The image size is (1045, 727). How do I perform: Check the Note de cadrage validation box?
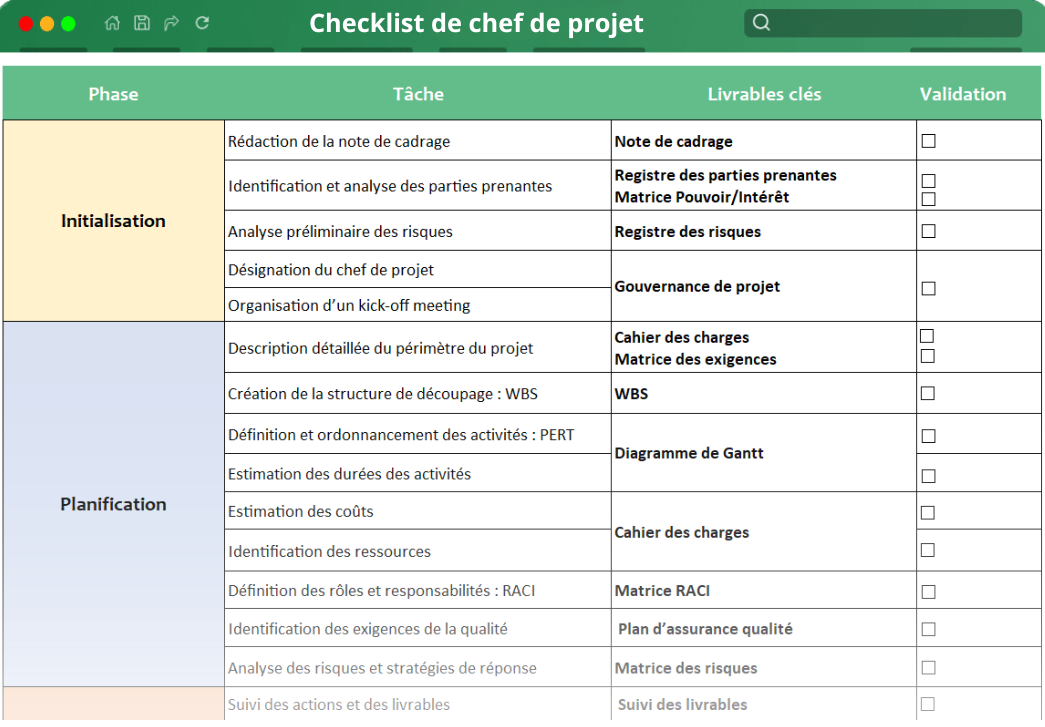pos(928,141)
